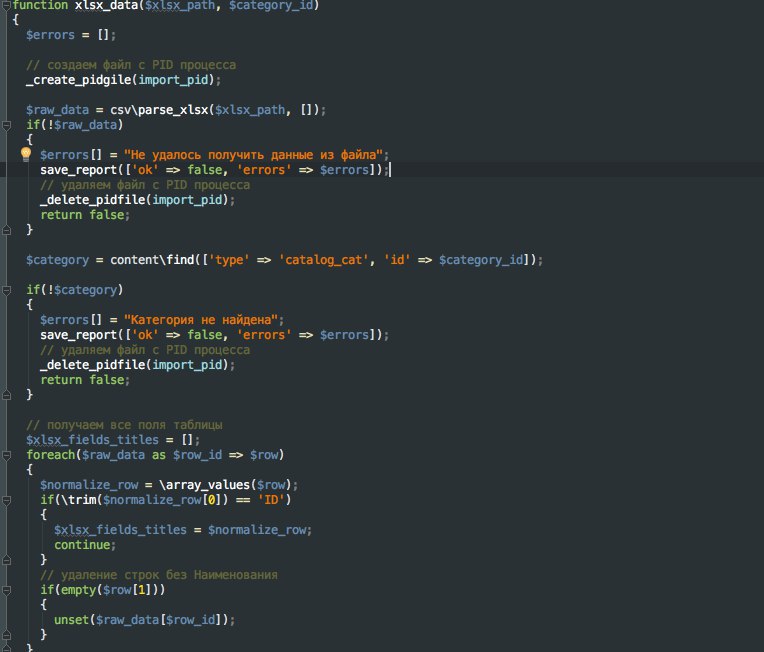Click the yellow light bulb intention icon
Image resolution: width=764 pixels, height=652 pixels.
(x=26, y=154)
